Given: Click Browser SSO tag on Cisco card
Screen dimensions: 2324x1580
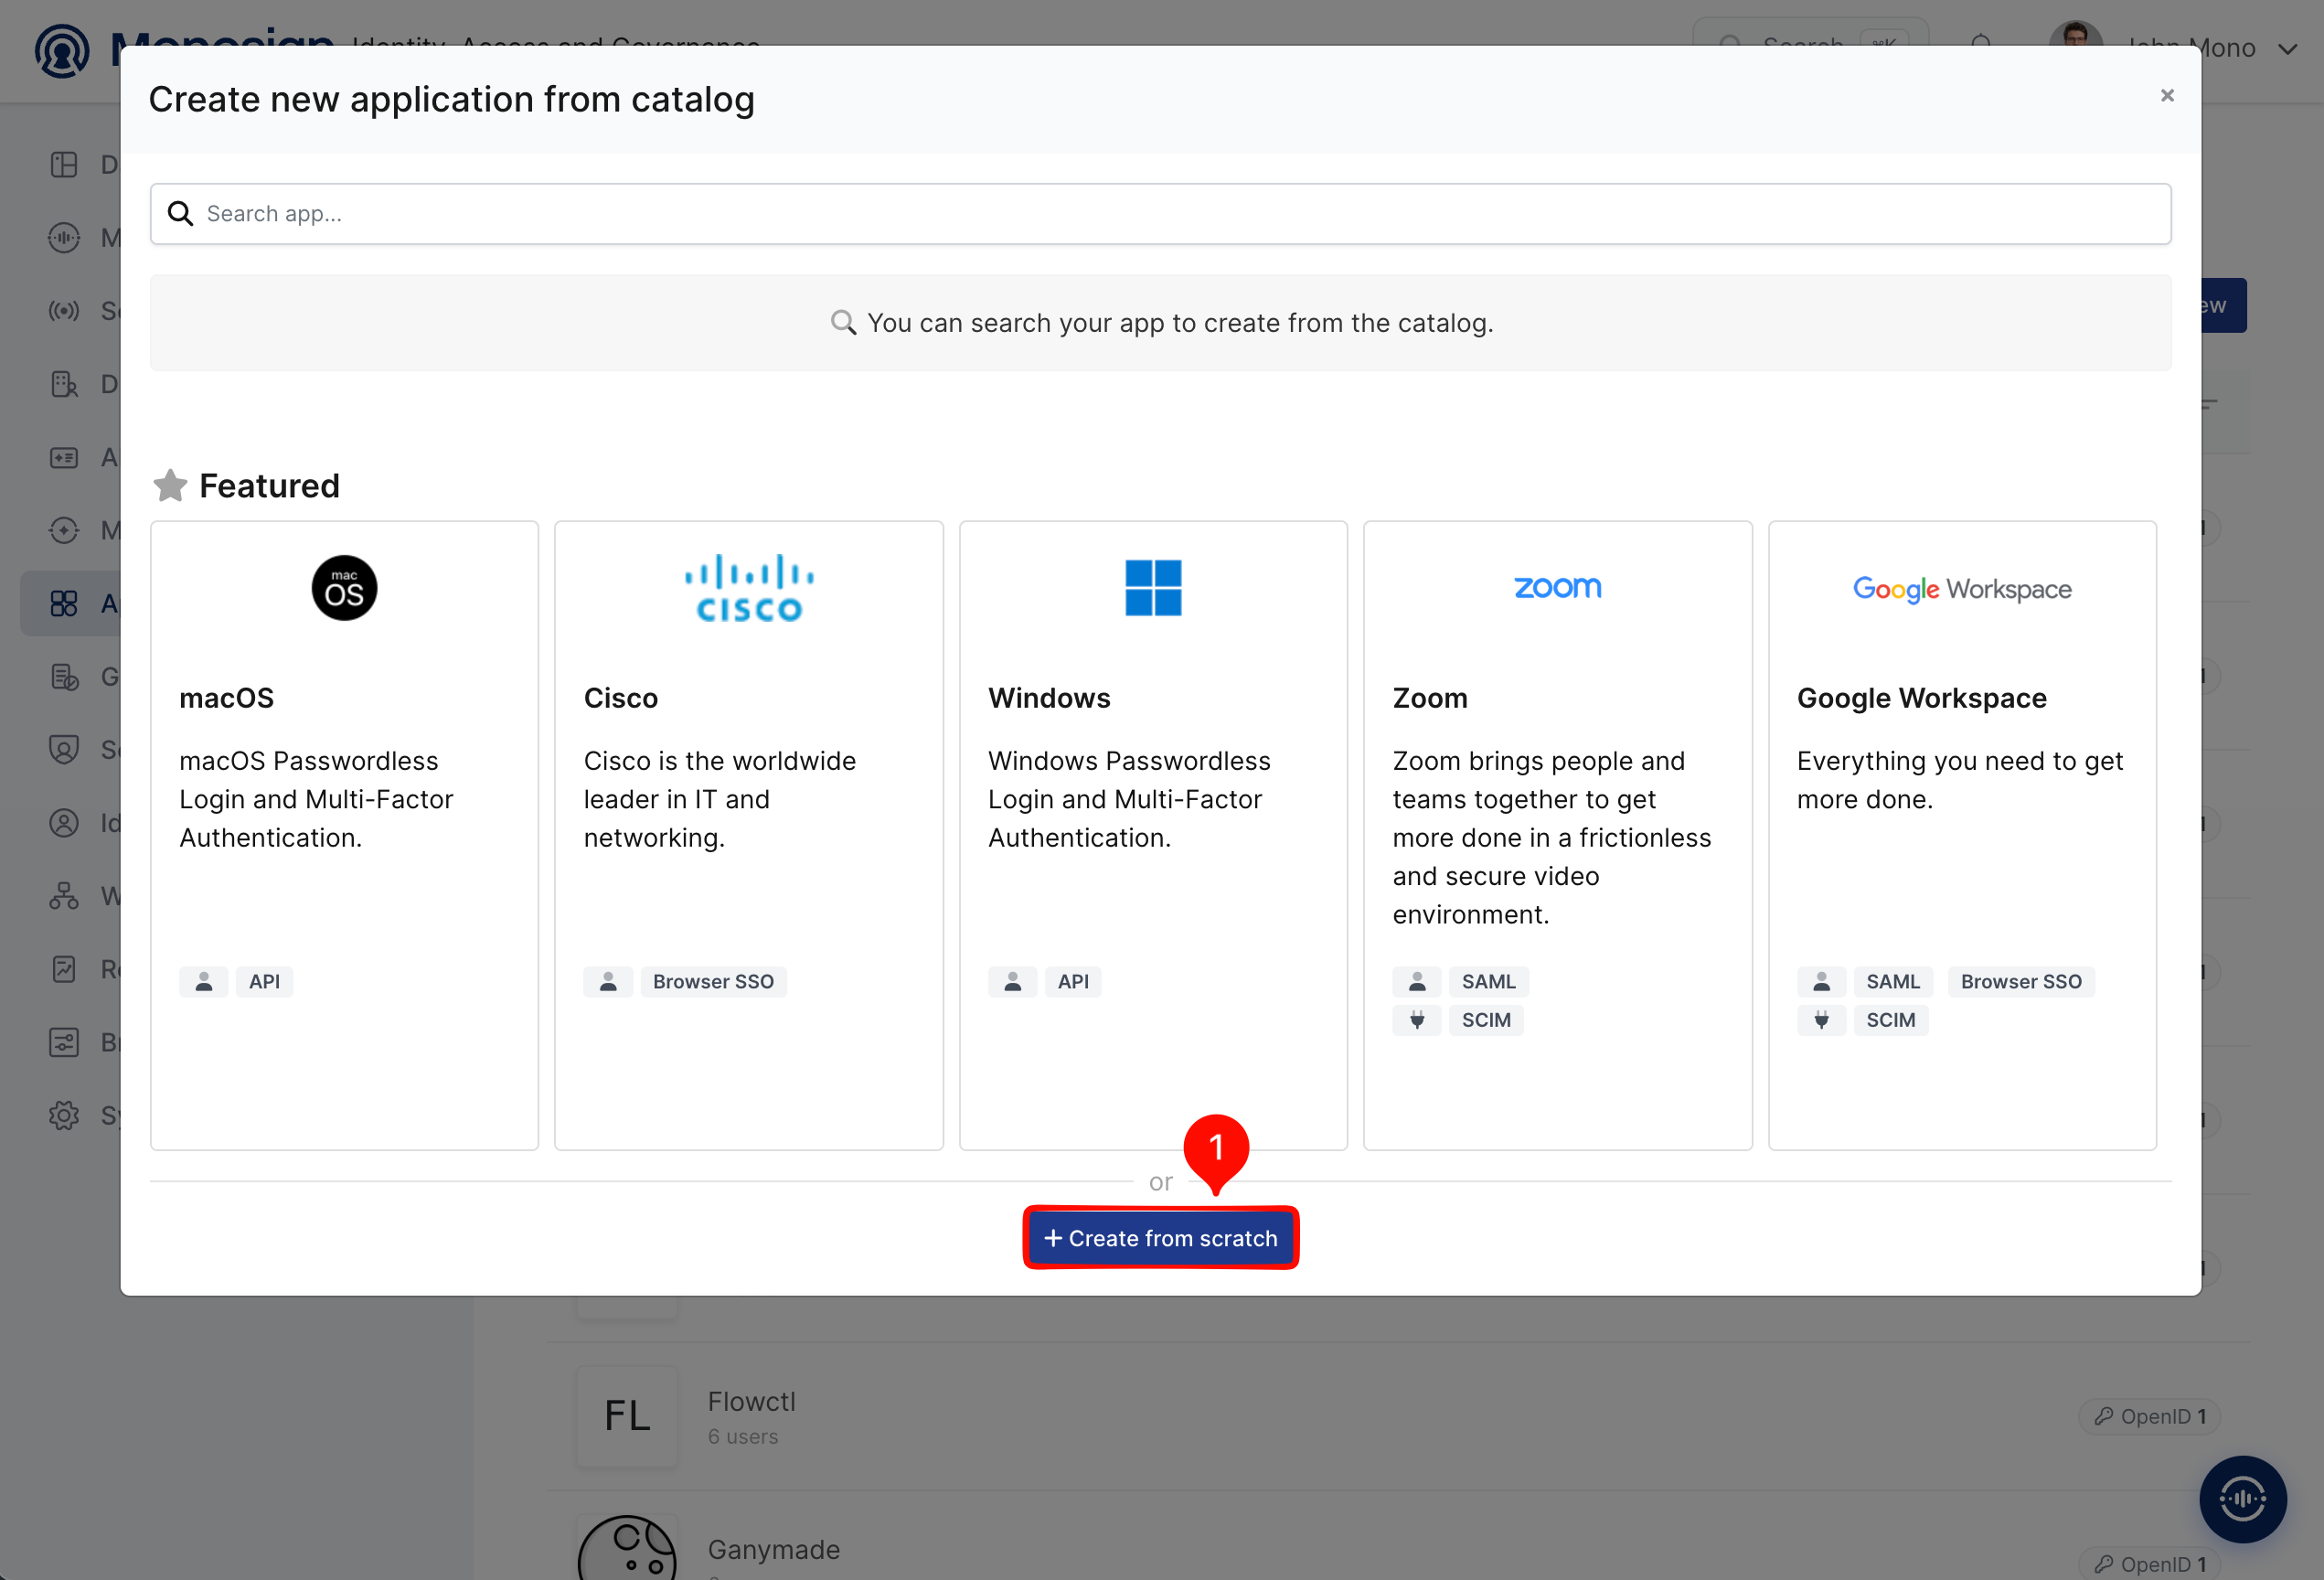Looking at the screenshot, I should point(713,982).
